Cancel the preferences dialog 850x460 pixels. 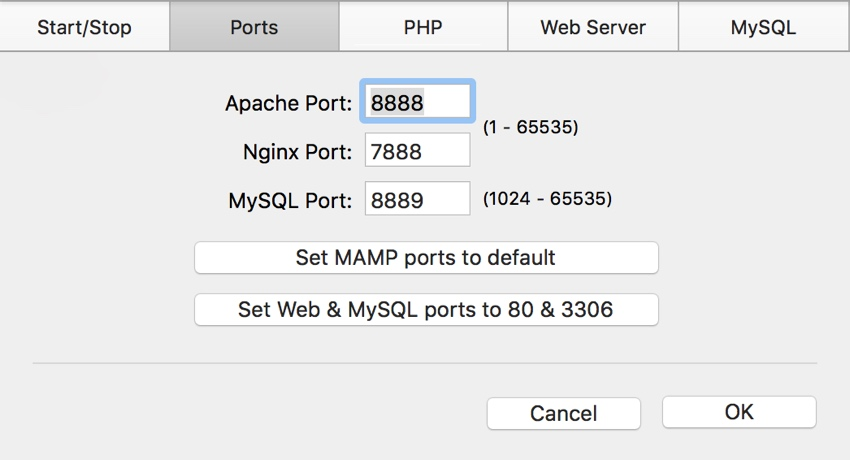pyautogui.click(x=564, y=413)
